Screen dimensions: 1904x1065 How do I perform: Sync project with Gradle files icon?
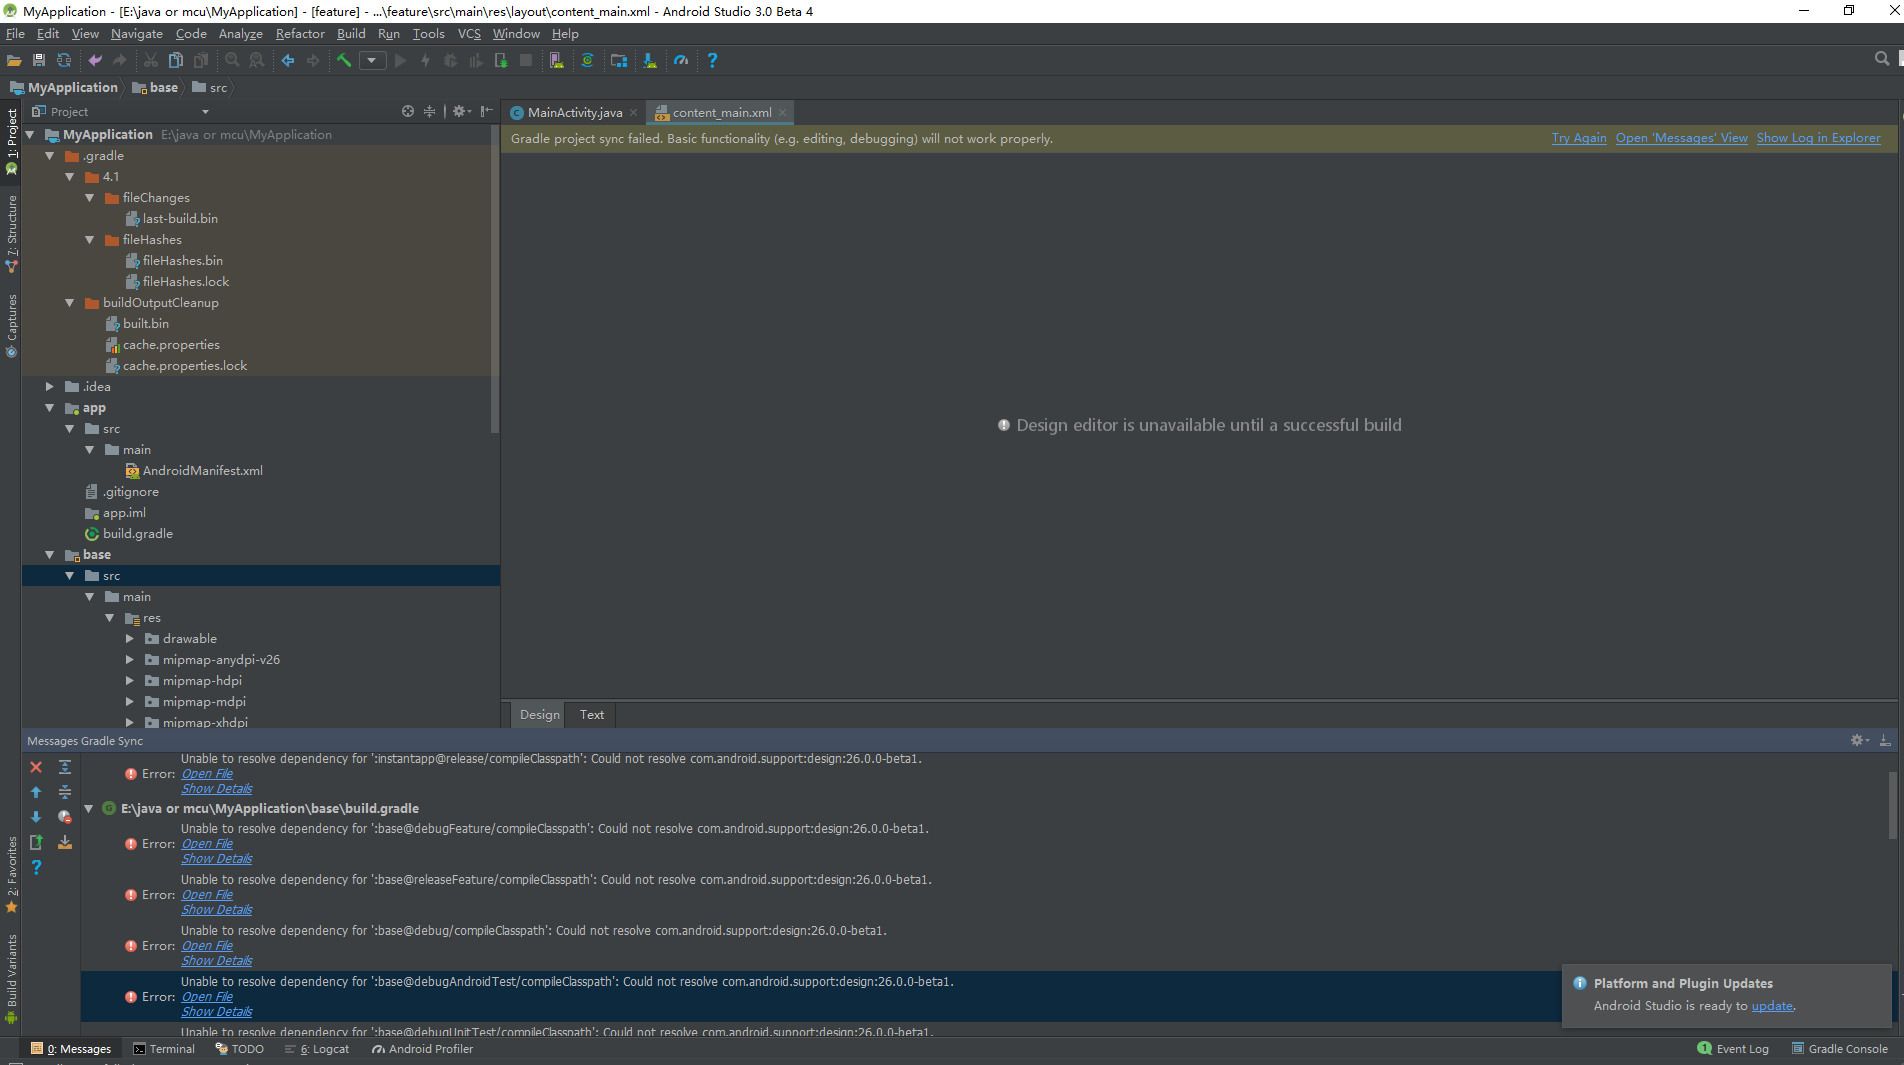pos(588,61)
